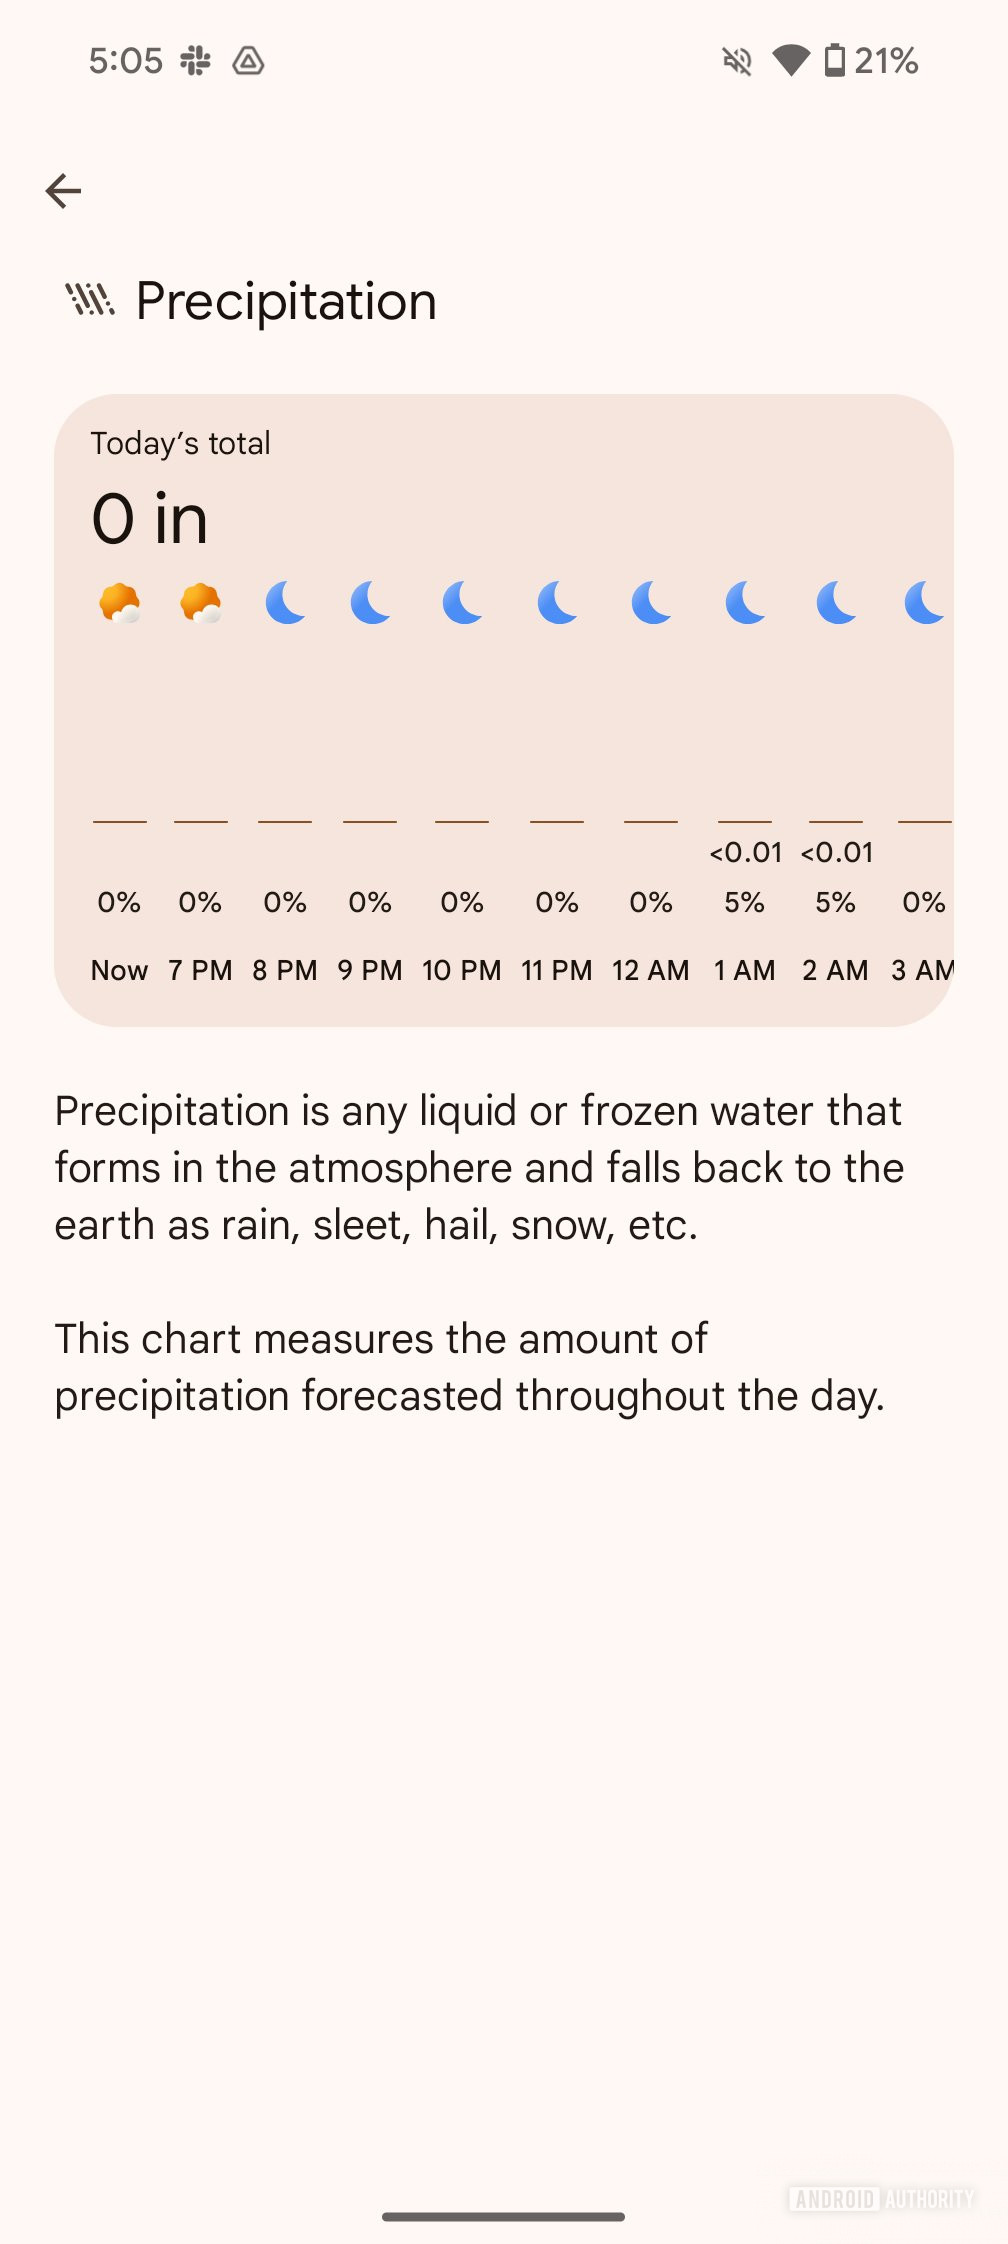This screenshot has width=1008, height=2244.
Task: Tap the muted sound icon in status bar
Action: click(737, 61)
